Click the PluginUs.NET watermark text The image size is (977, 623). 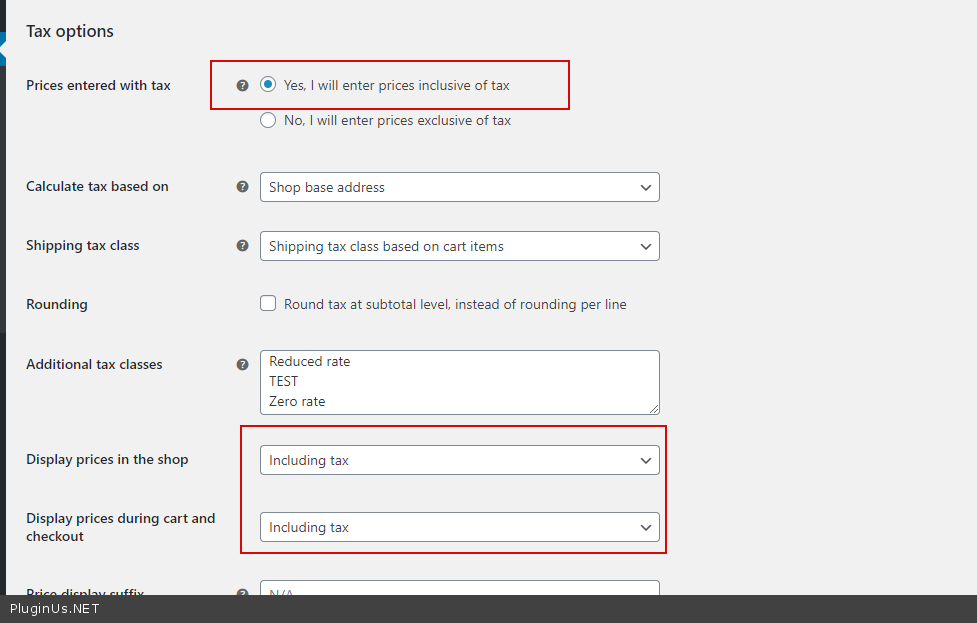55,608
